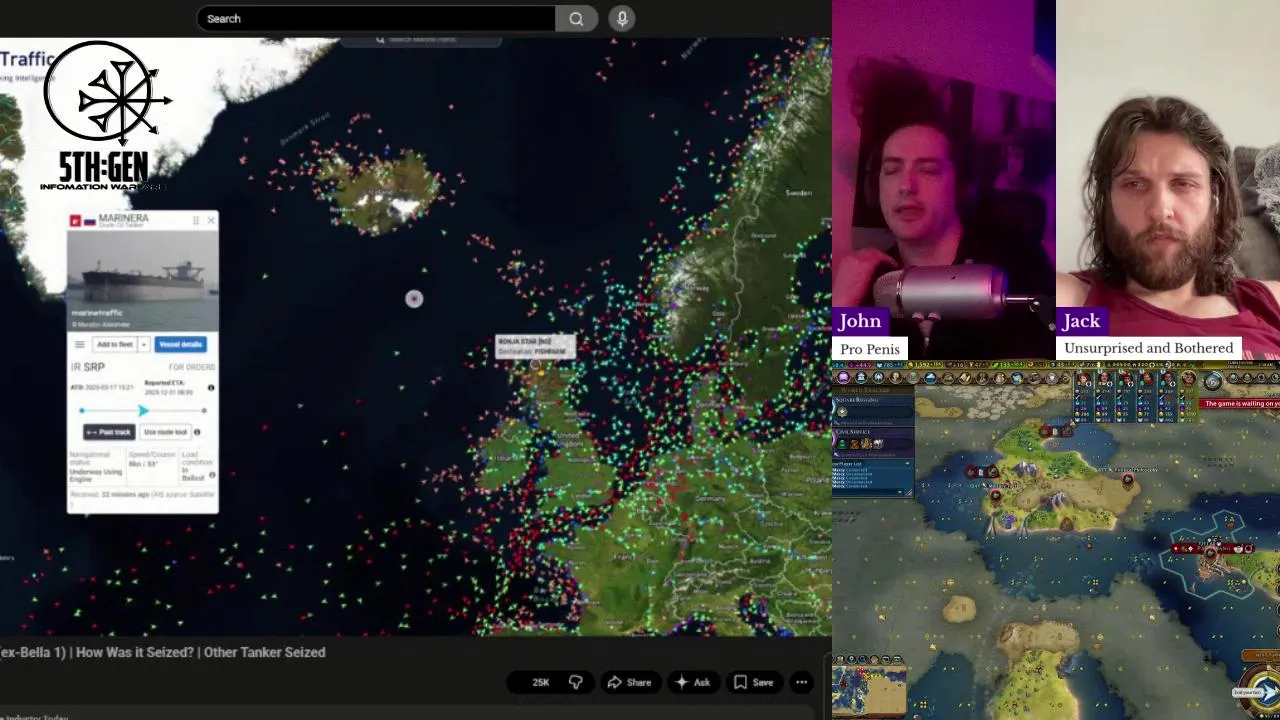
Task: Click the Use route tool button
Action: (x=164, y=432)
